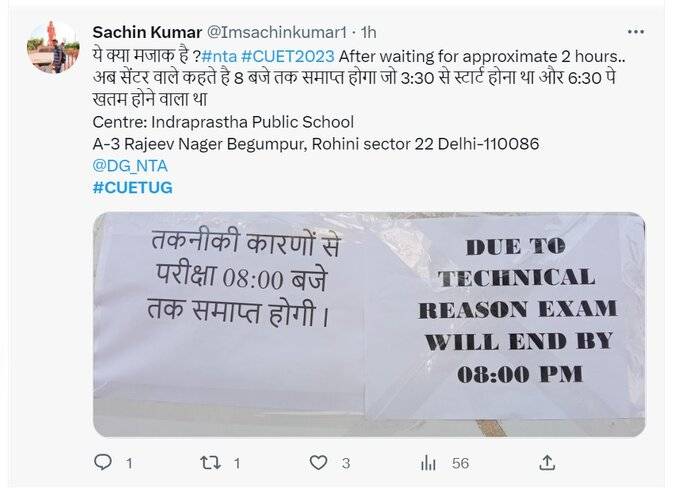Image resolution: width=675 pixels, height=488 pixels.
Task: Open the #CUETUG hashtag
Action: point(133,188)
